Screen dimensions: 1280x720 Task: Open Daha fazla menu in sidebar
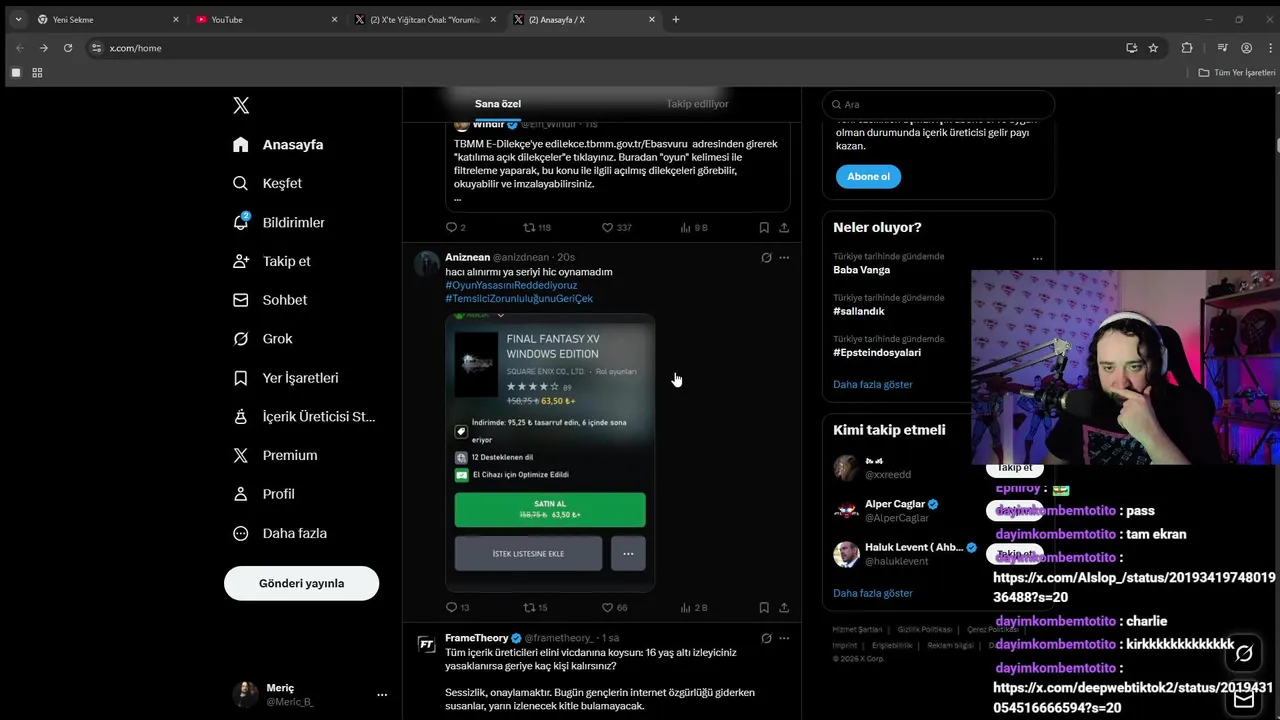click(x=279, y=533)
